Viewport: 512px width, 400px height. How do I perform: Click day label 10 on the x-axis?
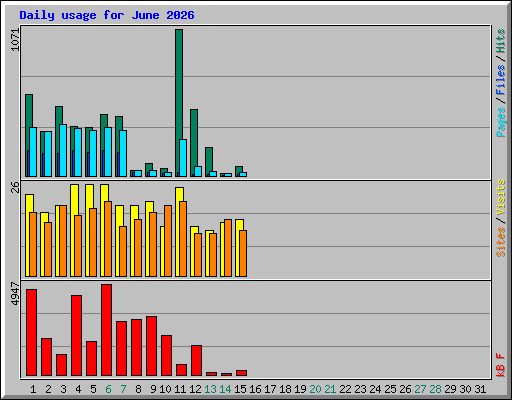pos(165,389)
